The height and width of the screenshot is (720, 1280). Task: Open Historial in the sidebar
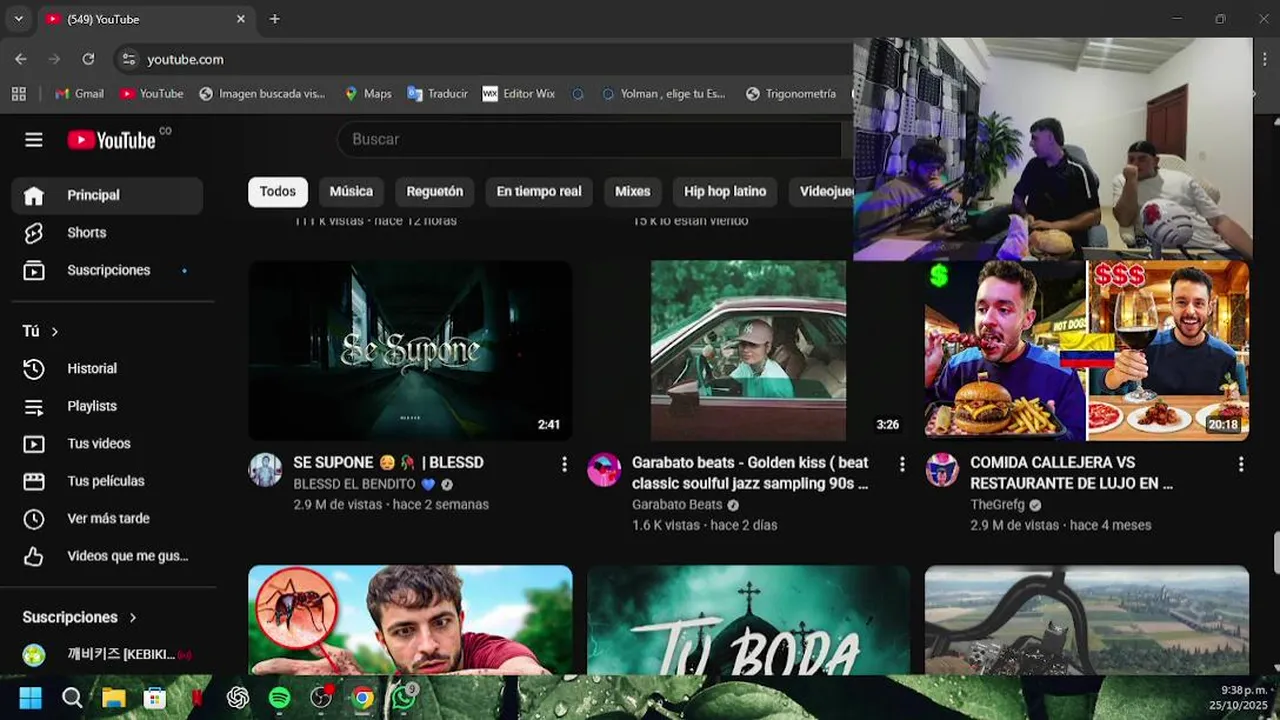tap(107, 368)
